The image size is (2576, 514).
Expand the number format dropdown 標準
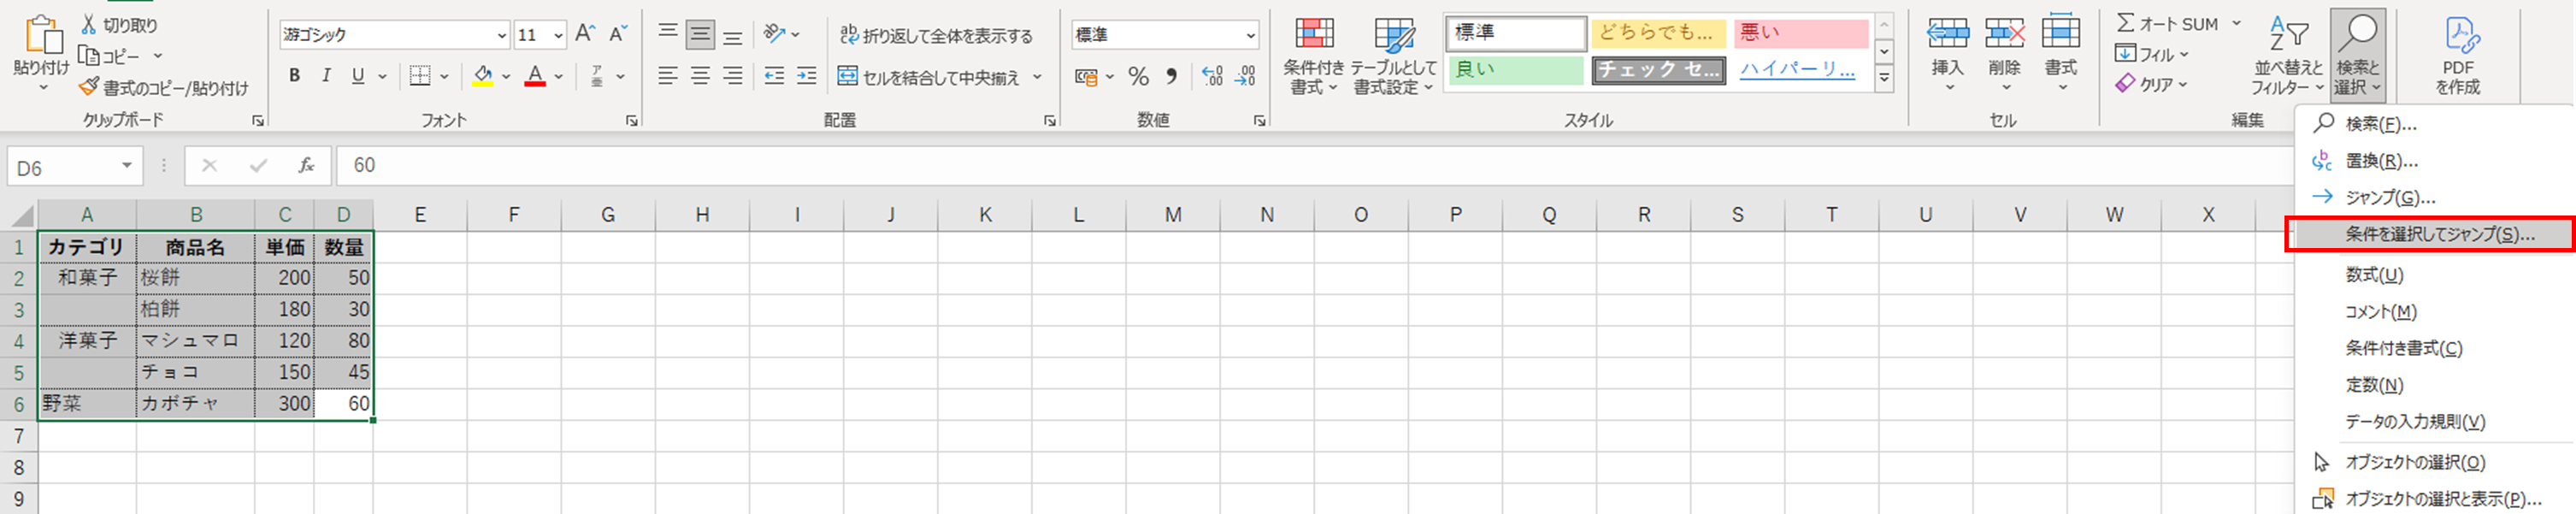(1250, 35)
